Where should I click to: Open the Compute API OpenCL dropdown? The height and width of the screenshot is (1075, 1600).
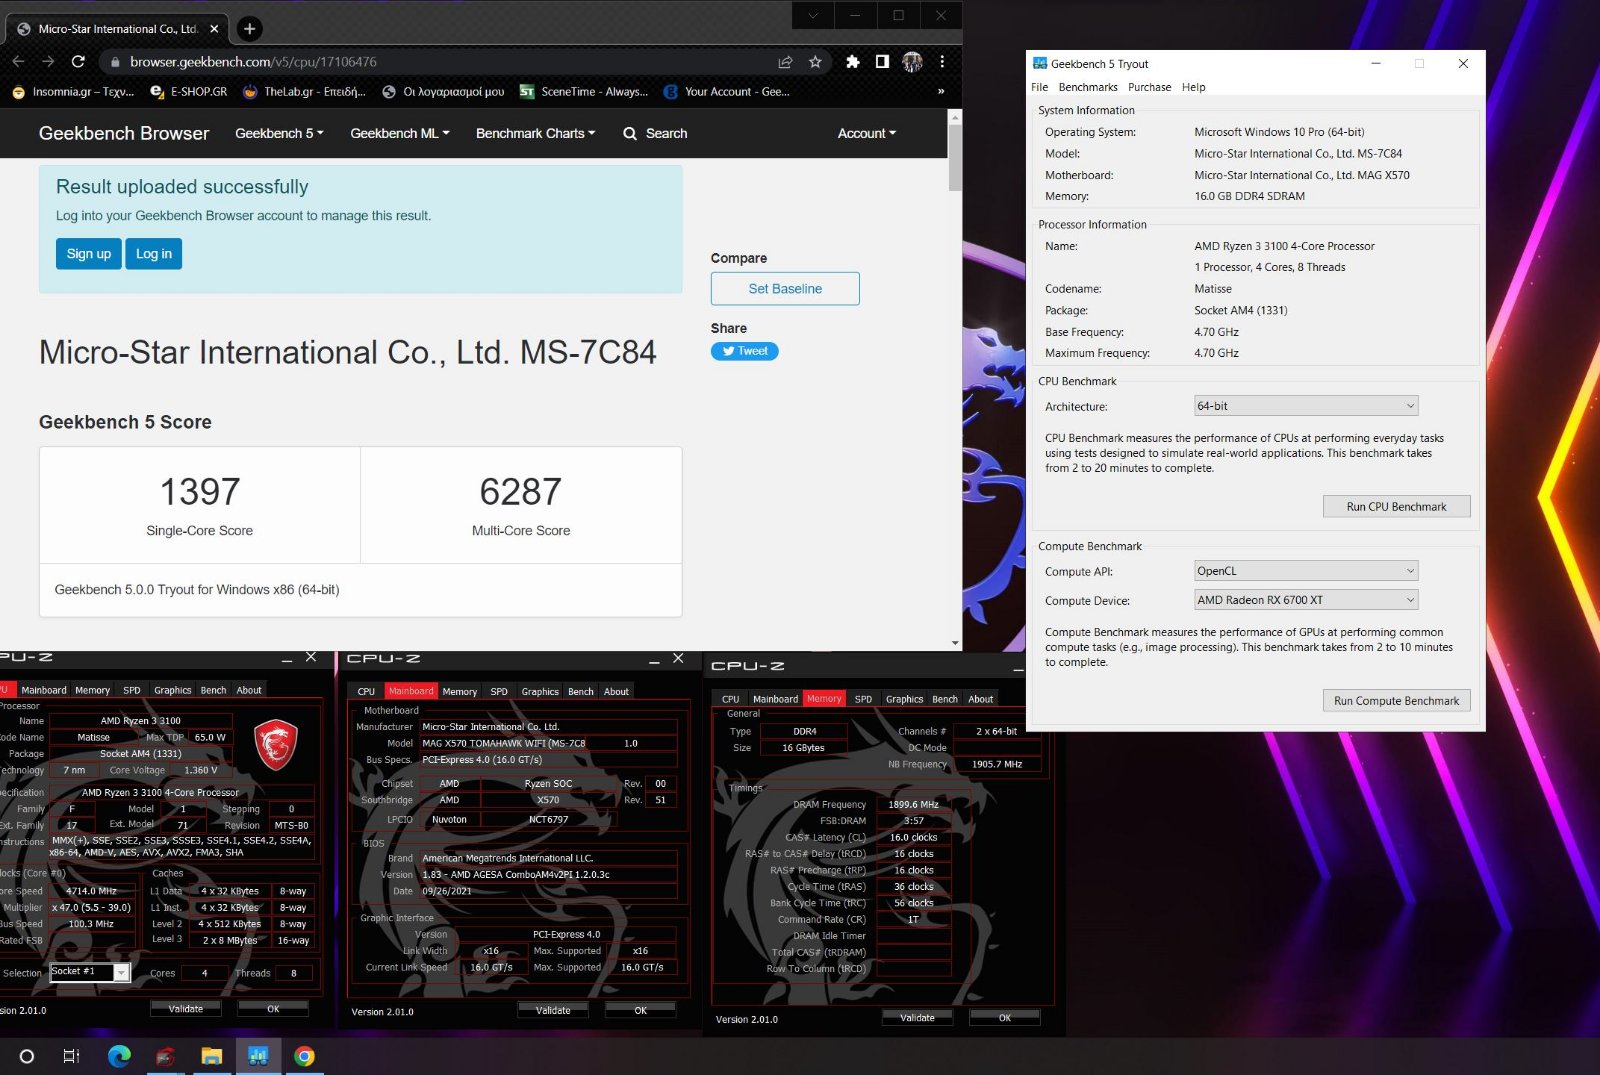1306,571
